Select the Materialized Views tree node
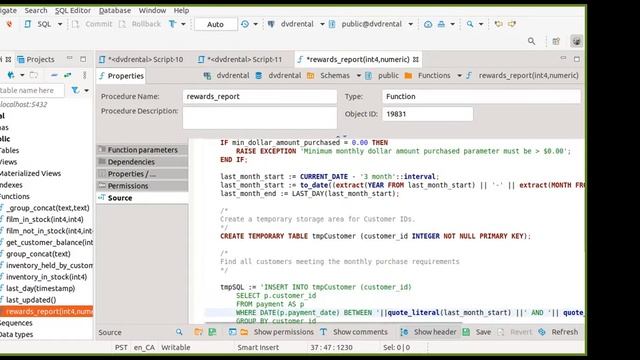This screenshot has height=360, width=640. [x=30, y=173]
